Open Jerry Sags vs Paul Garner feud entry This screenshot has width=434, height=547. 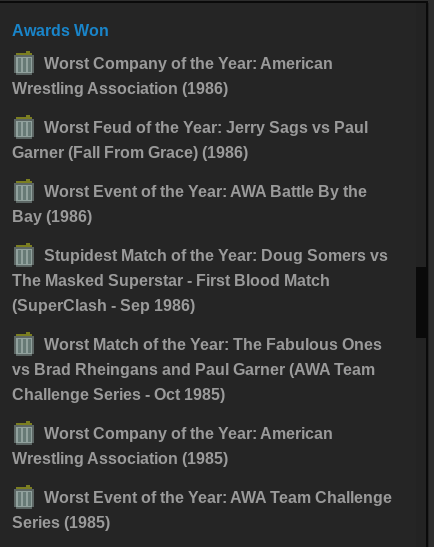pos(190,140)
